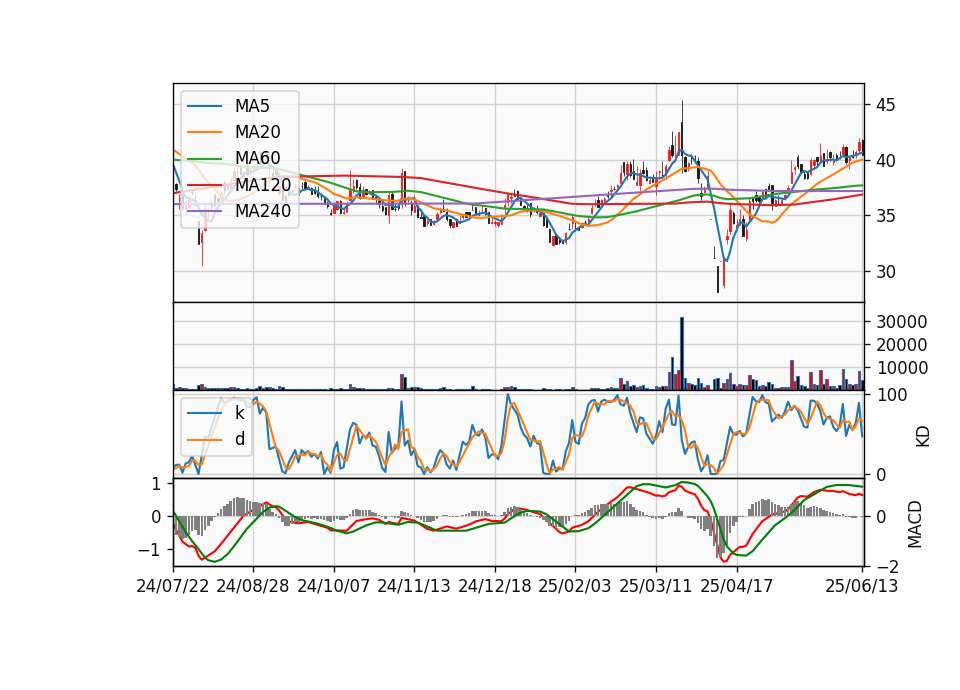The width and height of the screenshot is (960, 690).
Task: Click the 25/02/03 date label
Action: pyautogui.click(x=575, y=586)
